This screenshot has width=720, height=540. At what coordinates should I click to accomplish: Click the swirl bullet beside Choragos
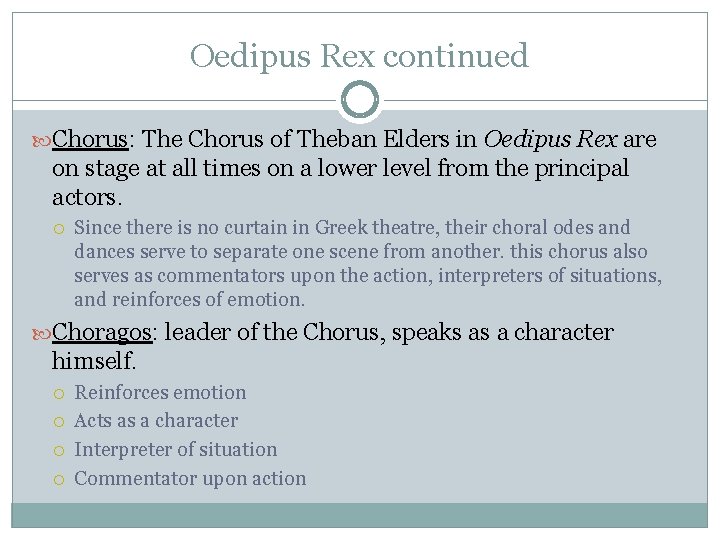coord(42,334)
